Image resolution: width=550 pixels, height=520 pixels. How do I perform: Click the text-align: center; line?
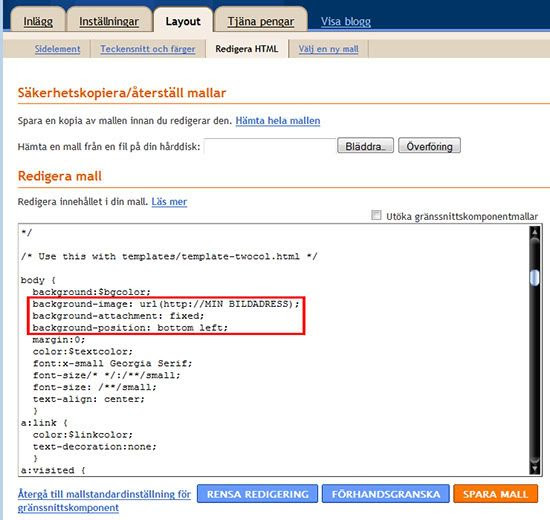88,399
